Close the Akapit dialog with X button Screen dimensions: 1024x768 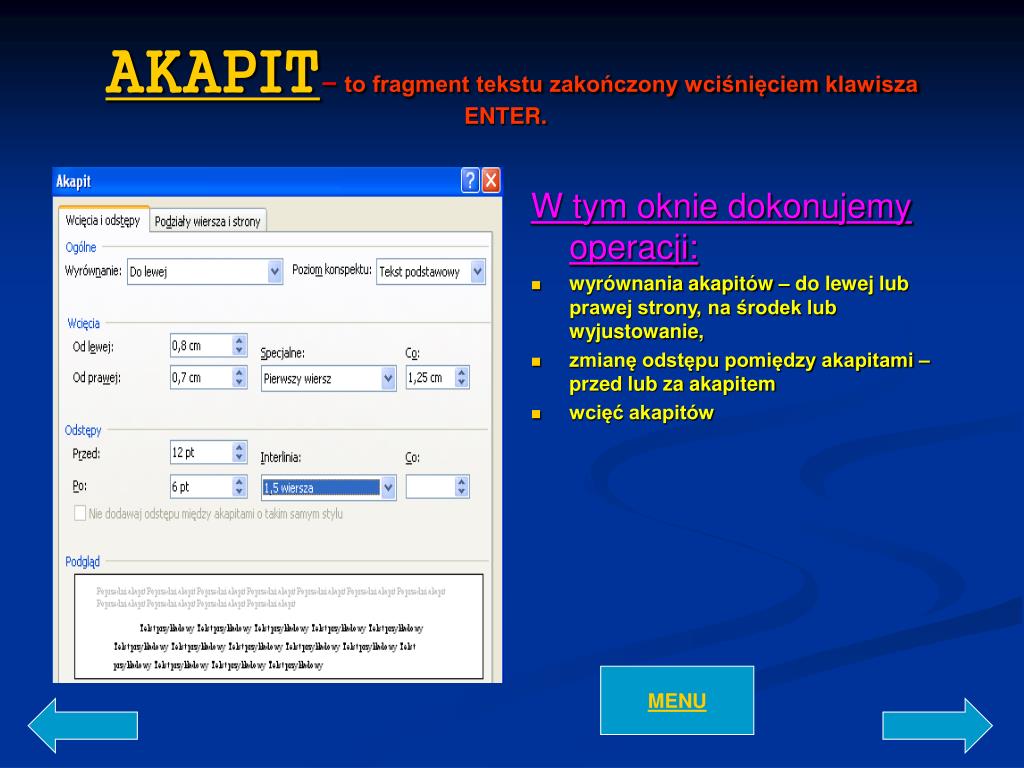(x=491, y=180)
